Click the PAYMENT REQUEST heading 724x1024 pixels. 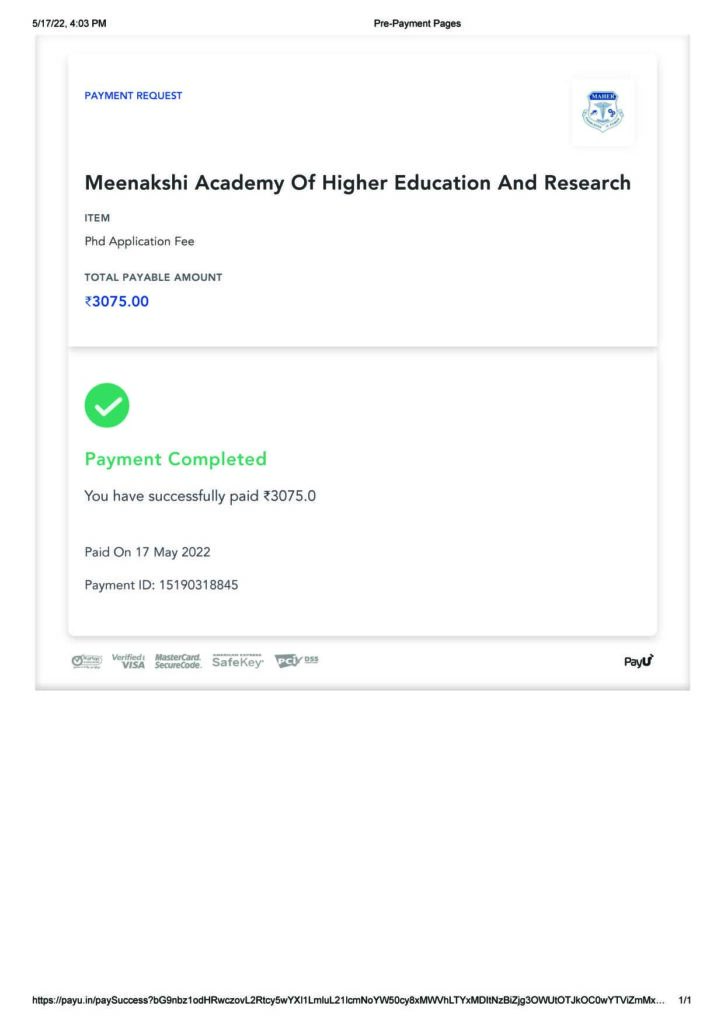pyautogui.click(x=133, y=95)
